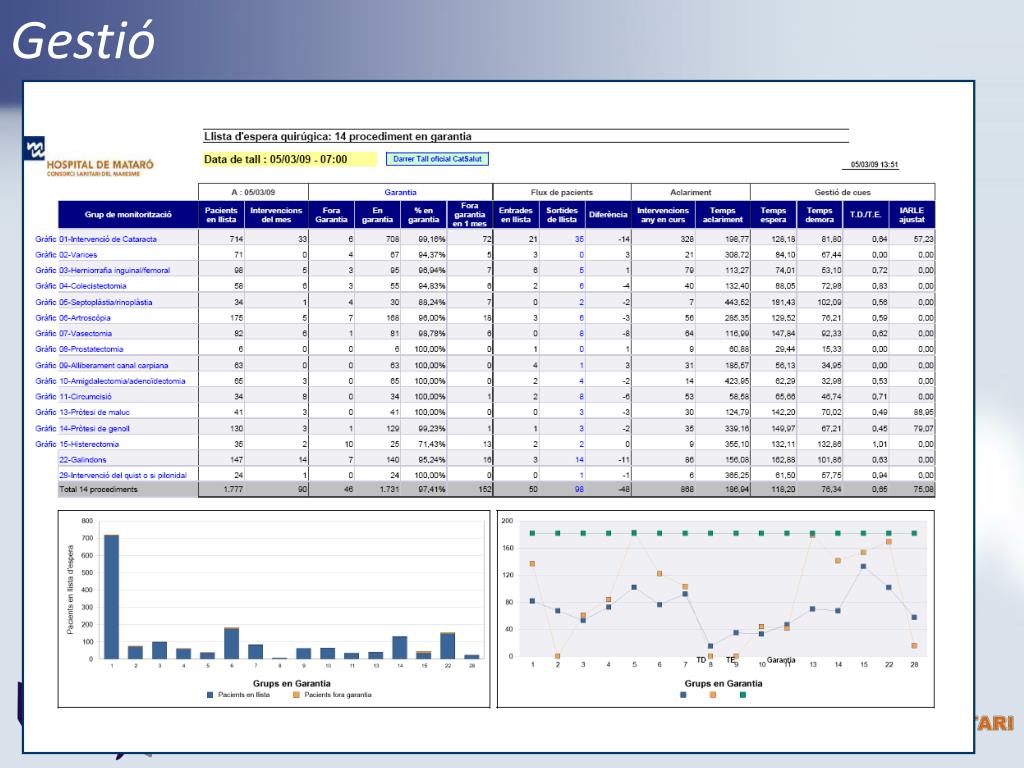Click the IARLE ajustat column header
The height and width of the screenshot is (768, 1024).
pos(911,215)
